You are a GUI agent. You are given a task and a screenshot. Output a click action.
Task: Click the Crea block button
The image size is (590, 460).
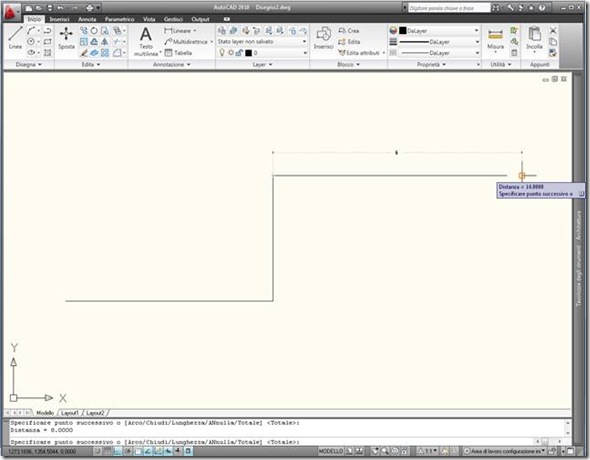tap(349, 31)
